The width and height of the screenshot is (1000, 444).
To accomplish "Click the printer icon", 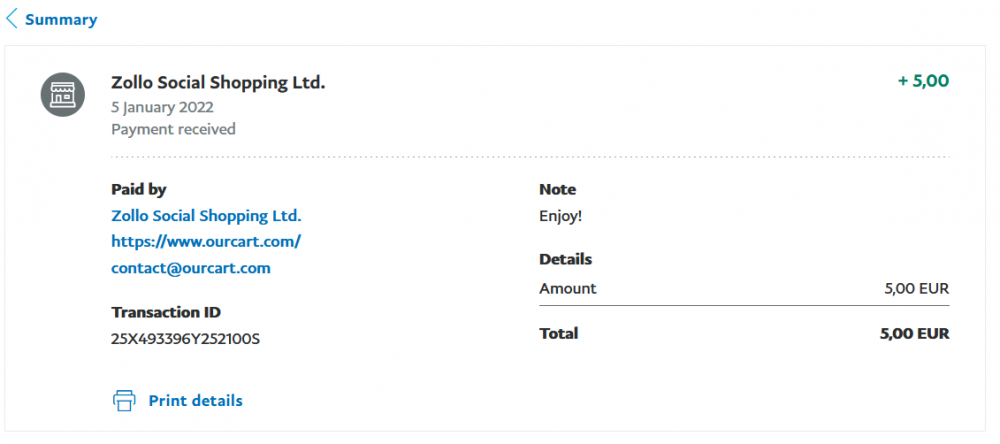I will (x=124, y=401).
